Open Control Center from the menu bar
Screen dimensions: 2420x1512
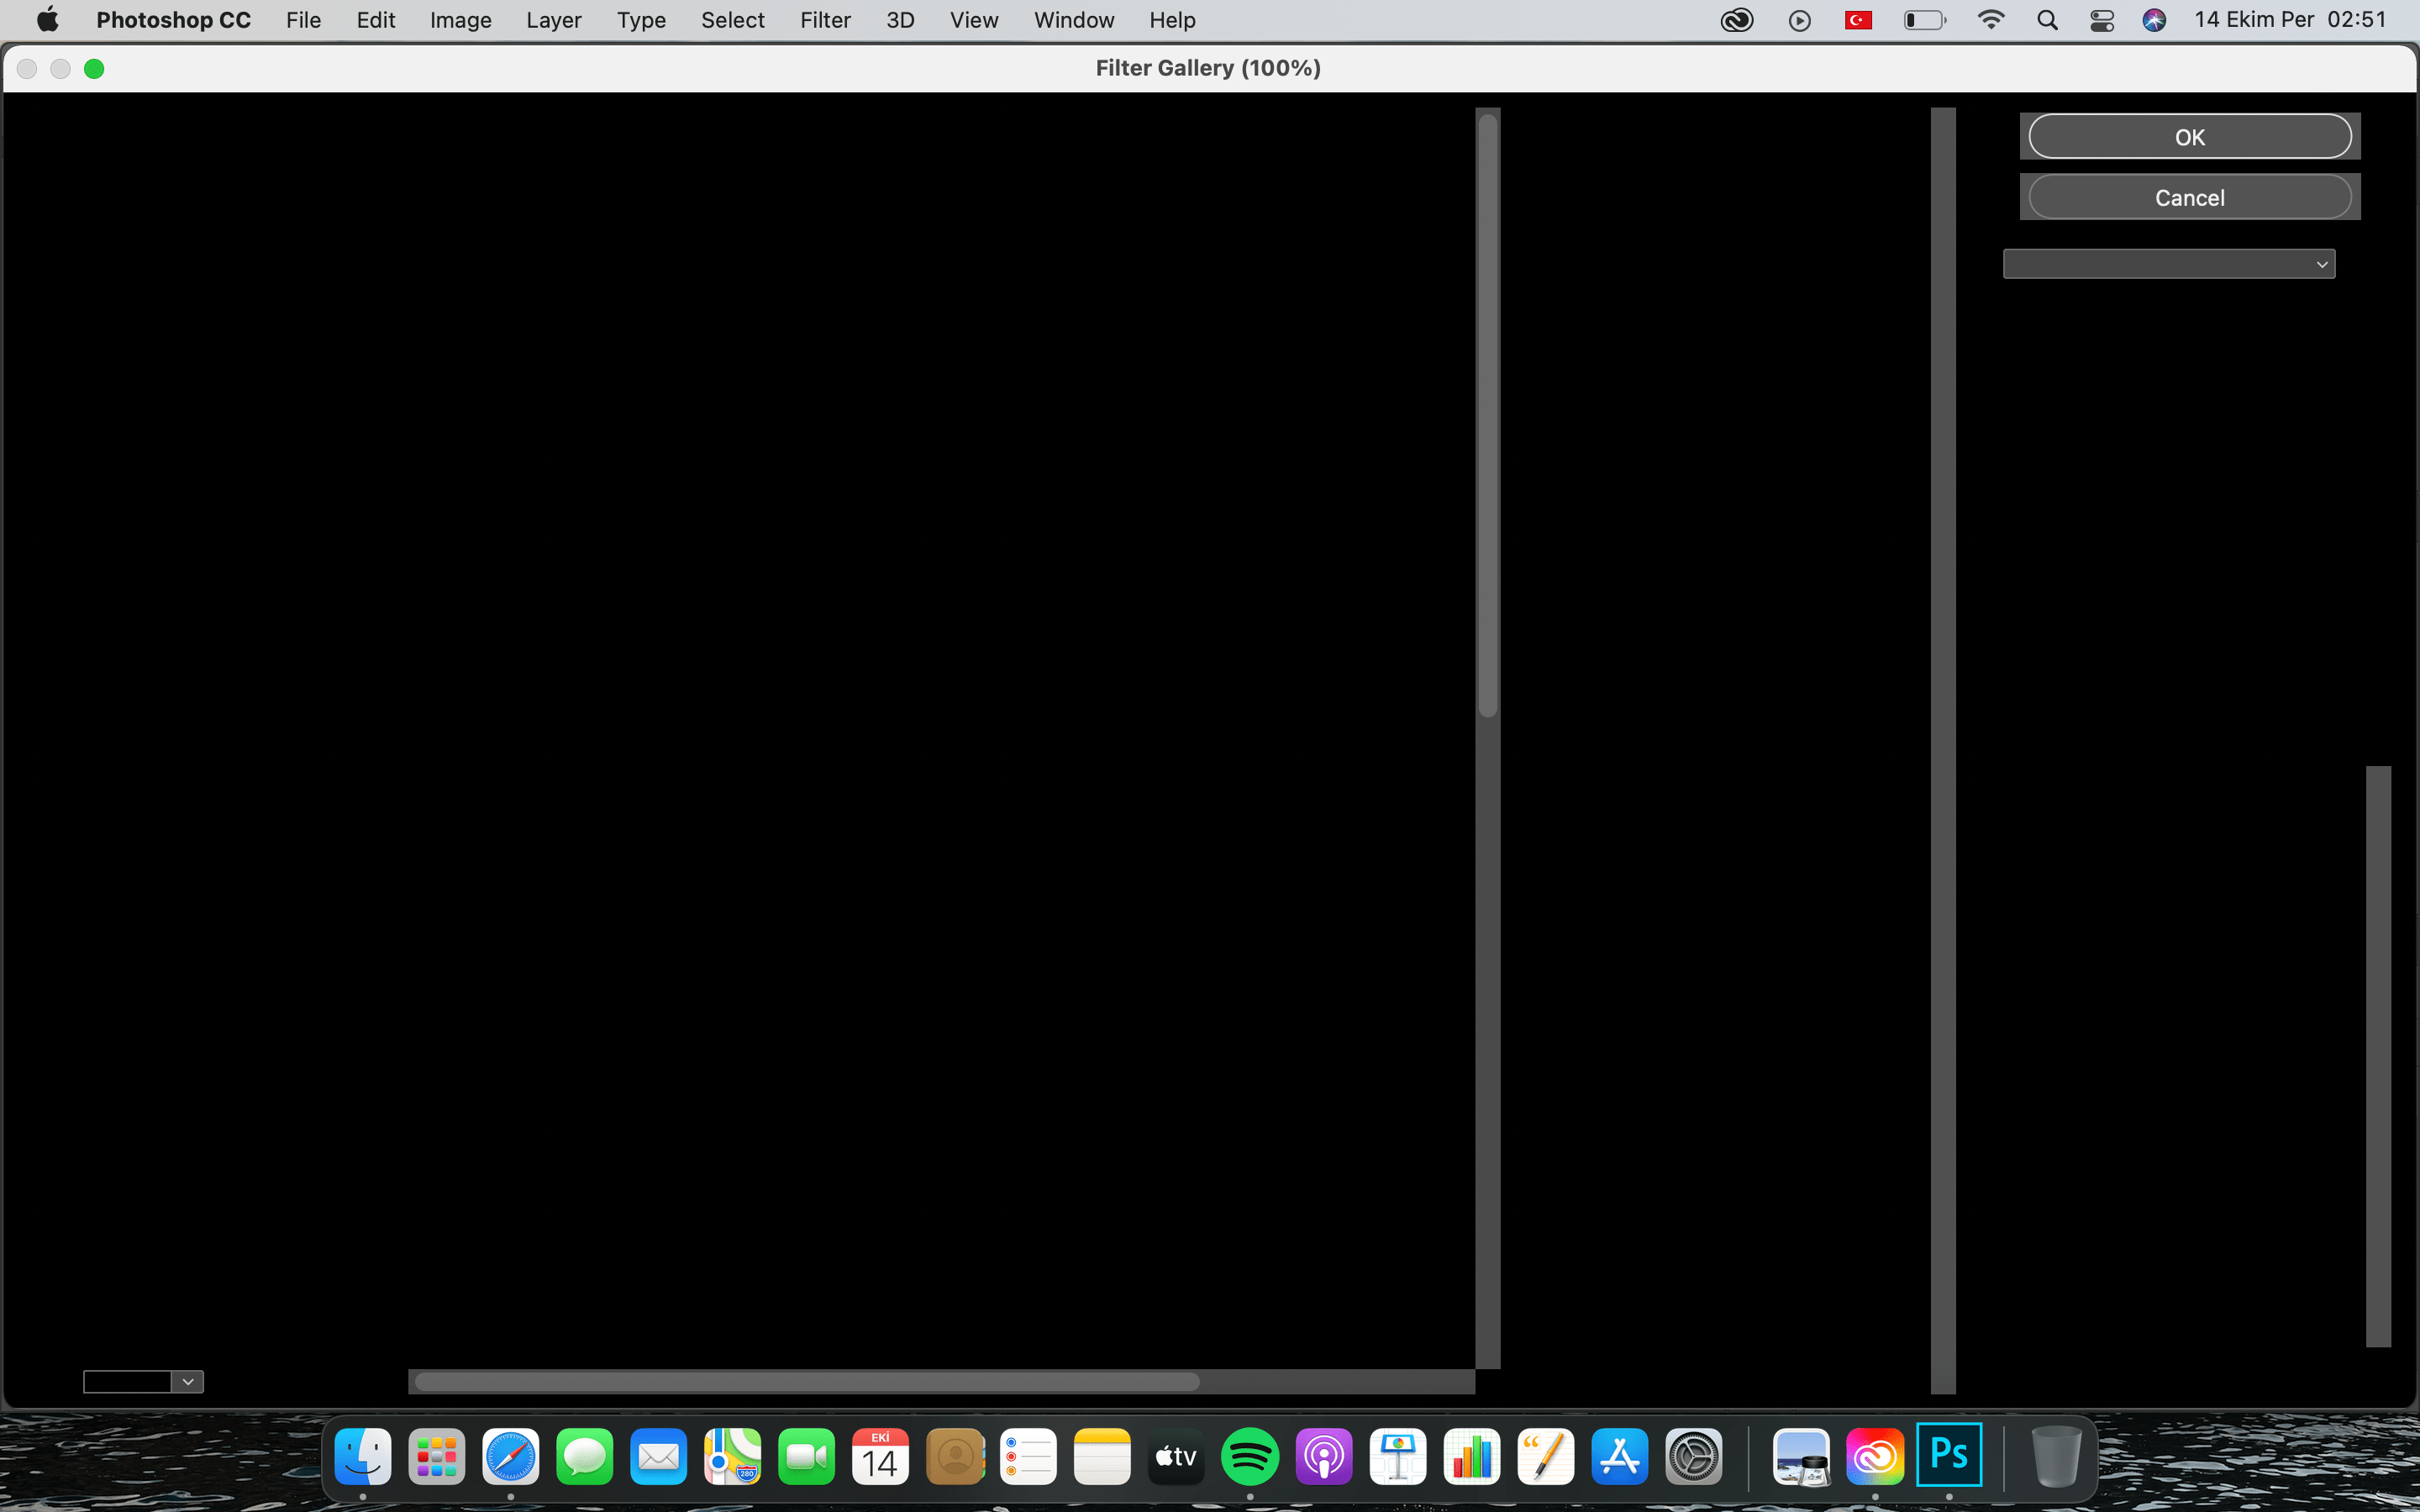pos(2101,20)
